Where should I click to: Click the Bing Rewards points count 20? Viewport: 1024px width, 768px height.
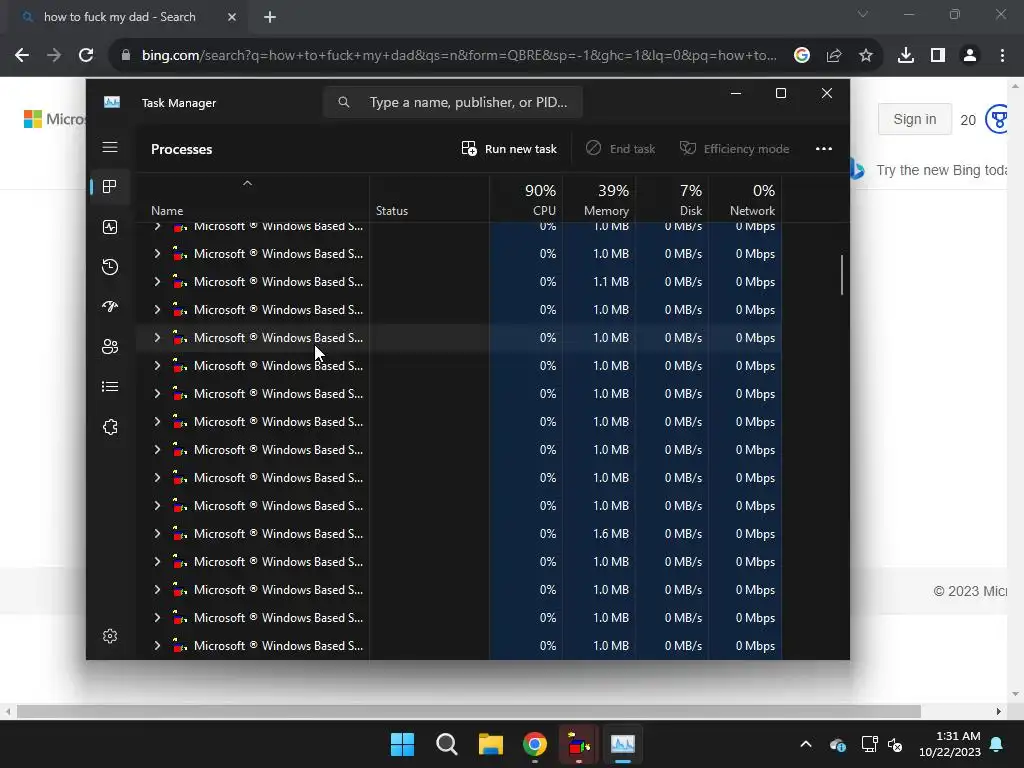pos(968,120)
